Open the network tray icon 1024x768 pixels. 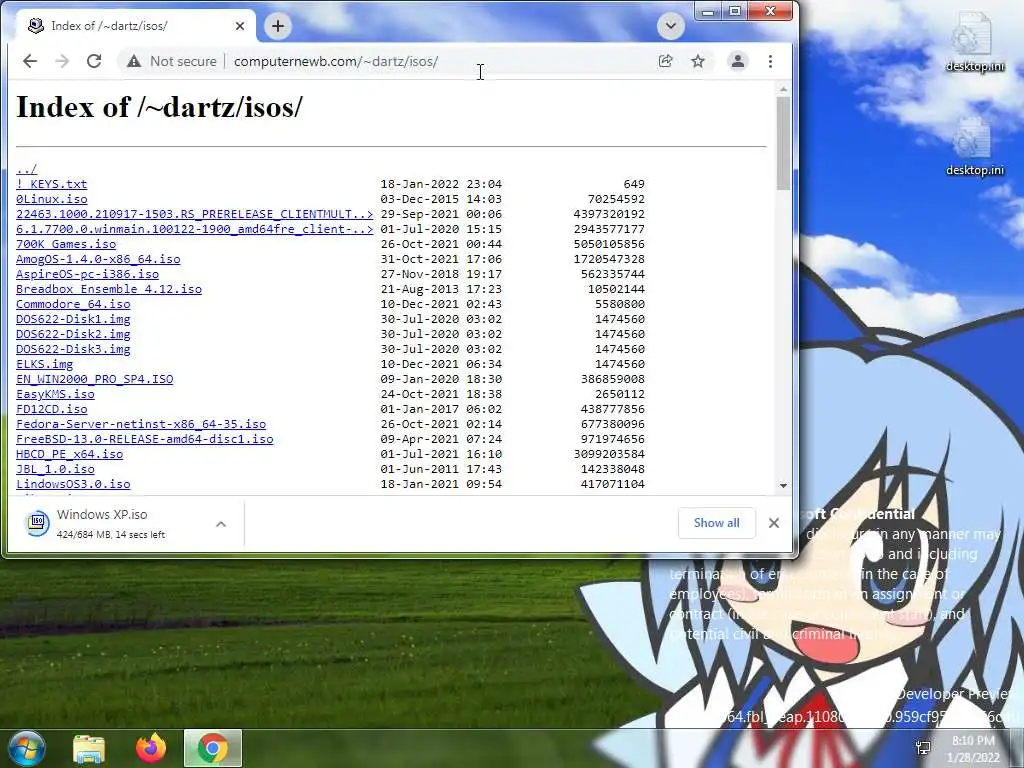[923, 748]
